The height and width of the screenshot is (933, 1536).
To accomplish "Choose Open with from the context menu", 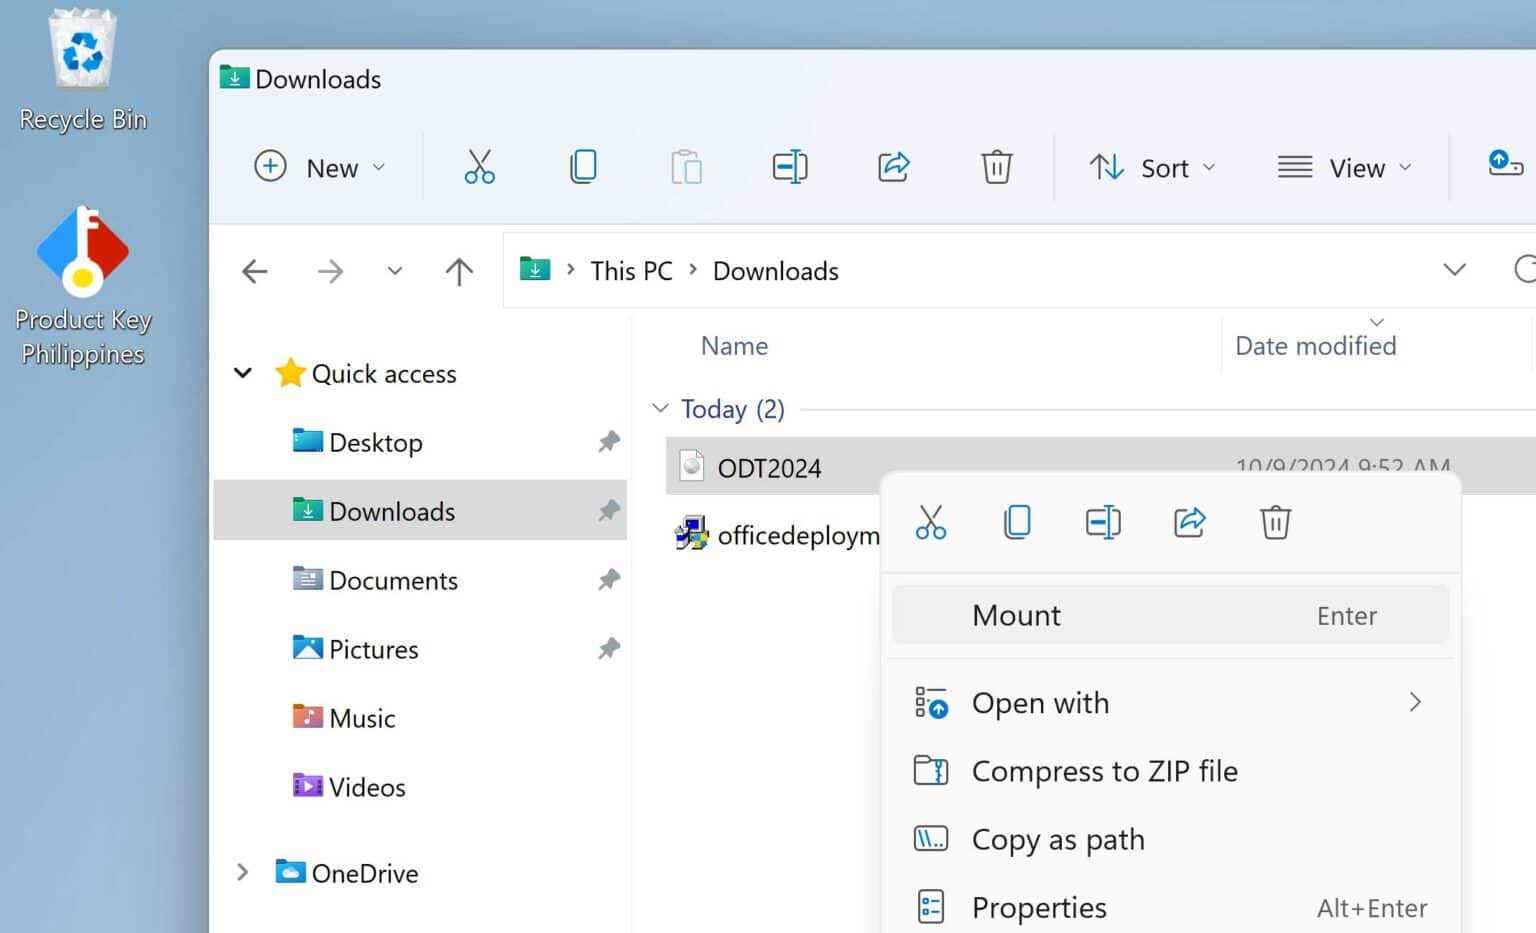I will click(x=1170, y=703).
